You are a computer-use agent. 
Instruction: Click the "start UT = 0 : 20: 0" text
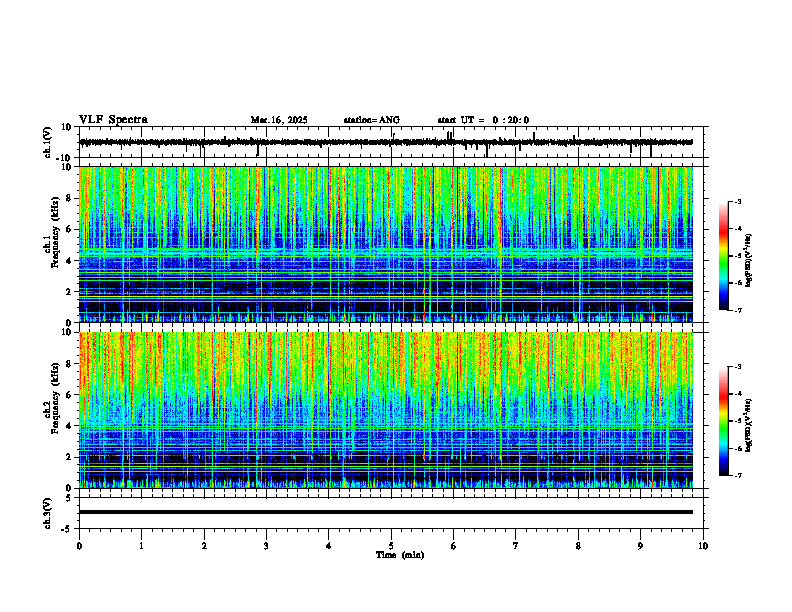(x=483, y=120)
